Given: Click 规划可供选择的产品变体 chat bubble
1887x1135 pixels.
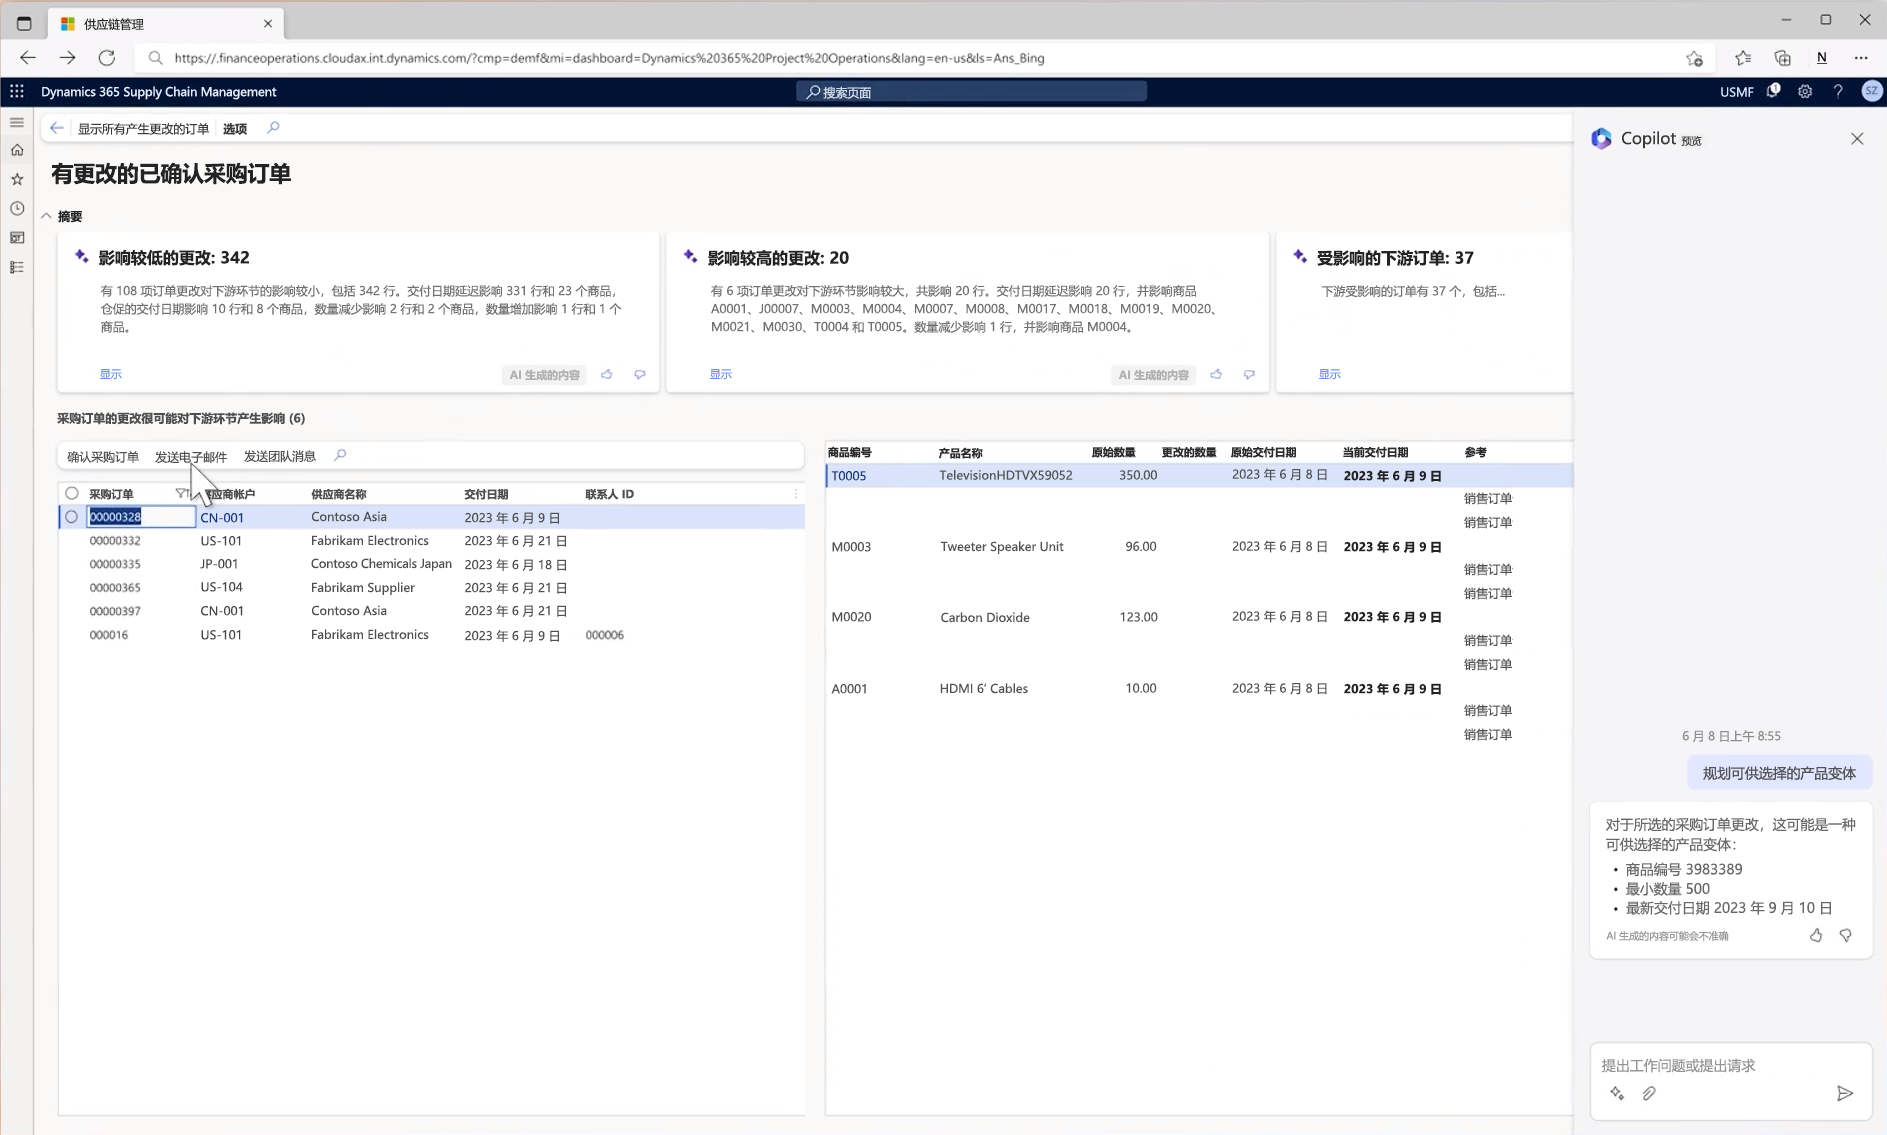Looking at the screenshot, I should coord(1779,773).
